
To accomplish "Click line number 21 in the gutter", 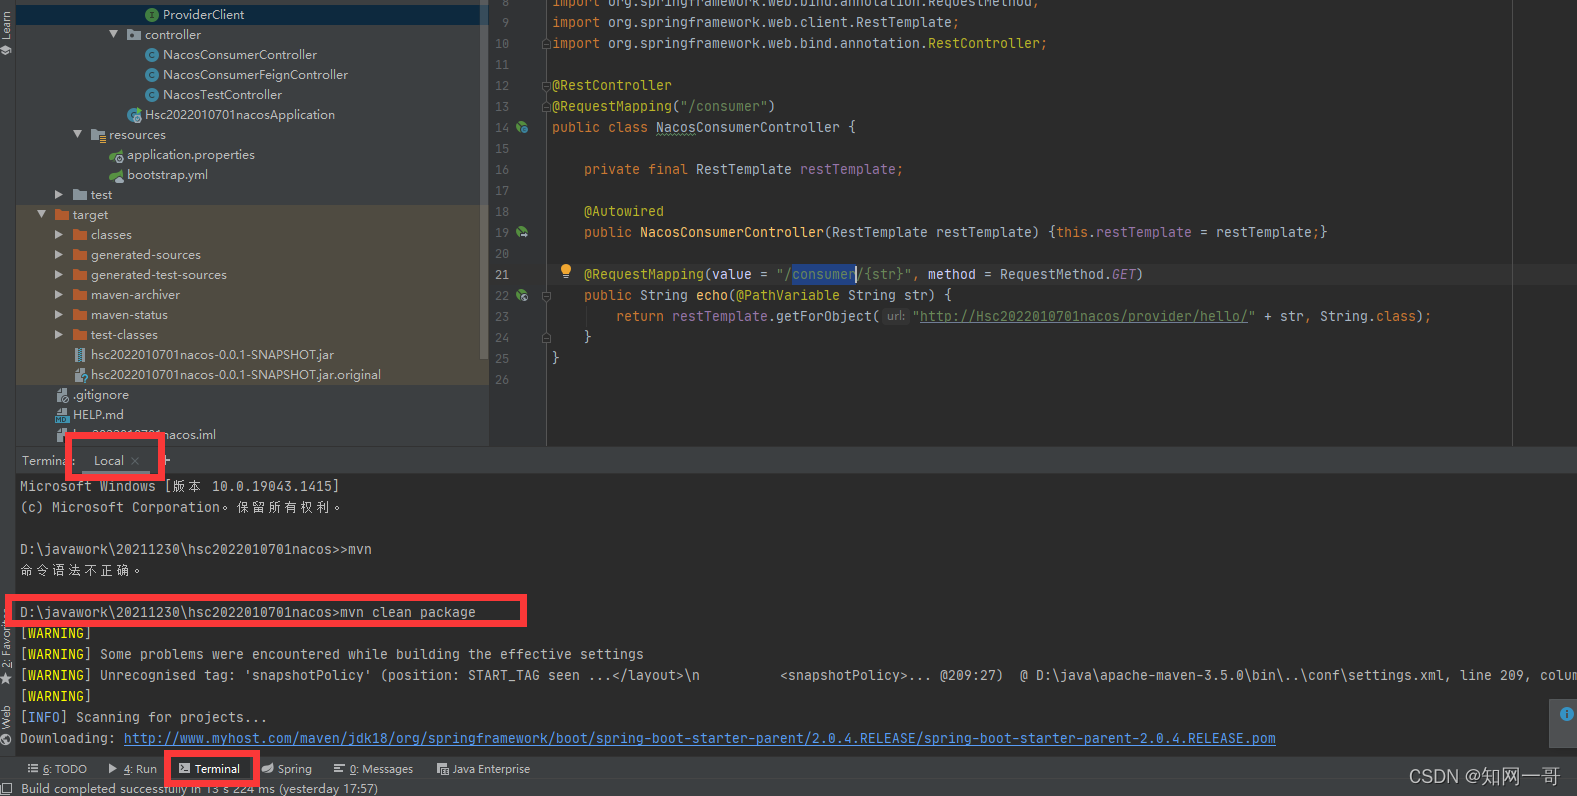I will click(502, 274).
